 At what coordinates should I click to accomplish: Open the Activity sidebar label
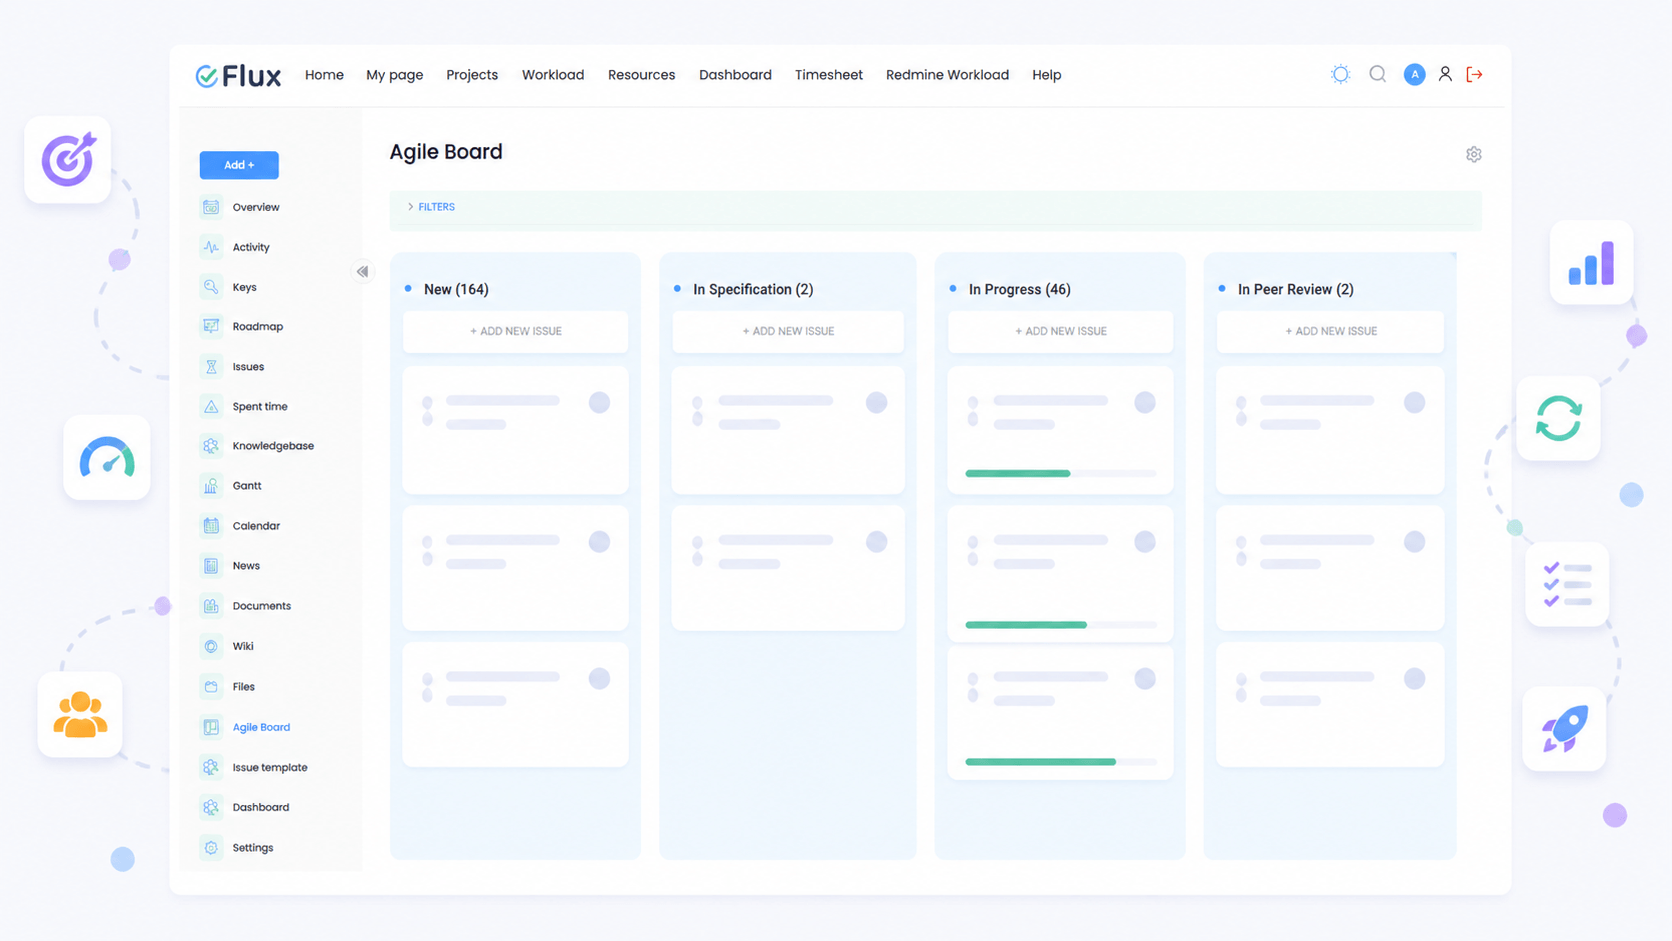[x=251, y=247]
